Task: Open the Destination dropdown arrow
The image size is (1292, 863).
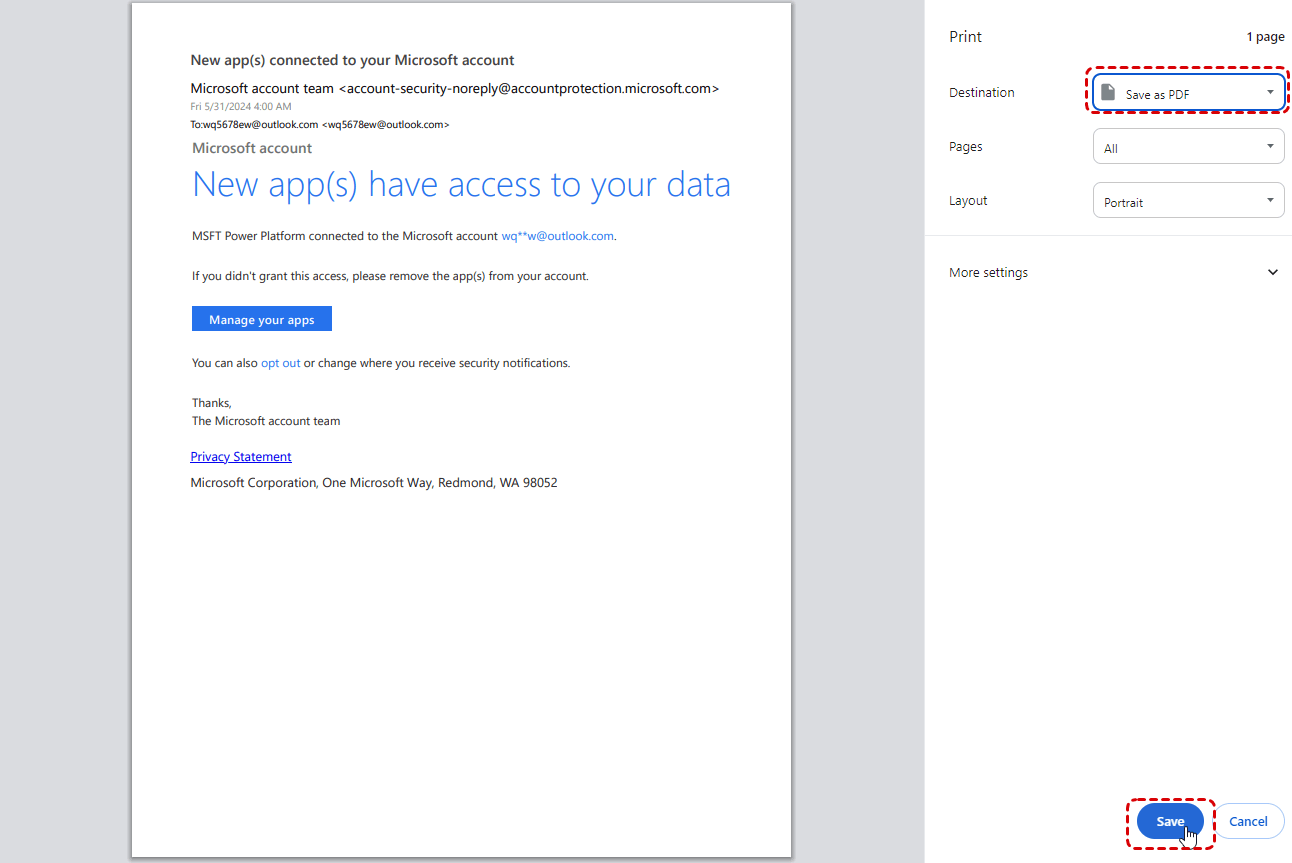Action: click(x=1270, y=92)
